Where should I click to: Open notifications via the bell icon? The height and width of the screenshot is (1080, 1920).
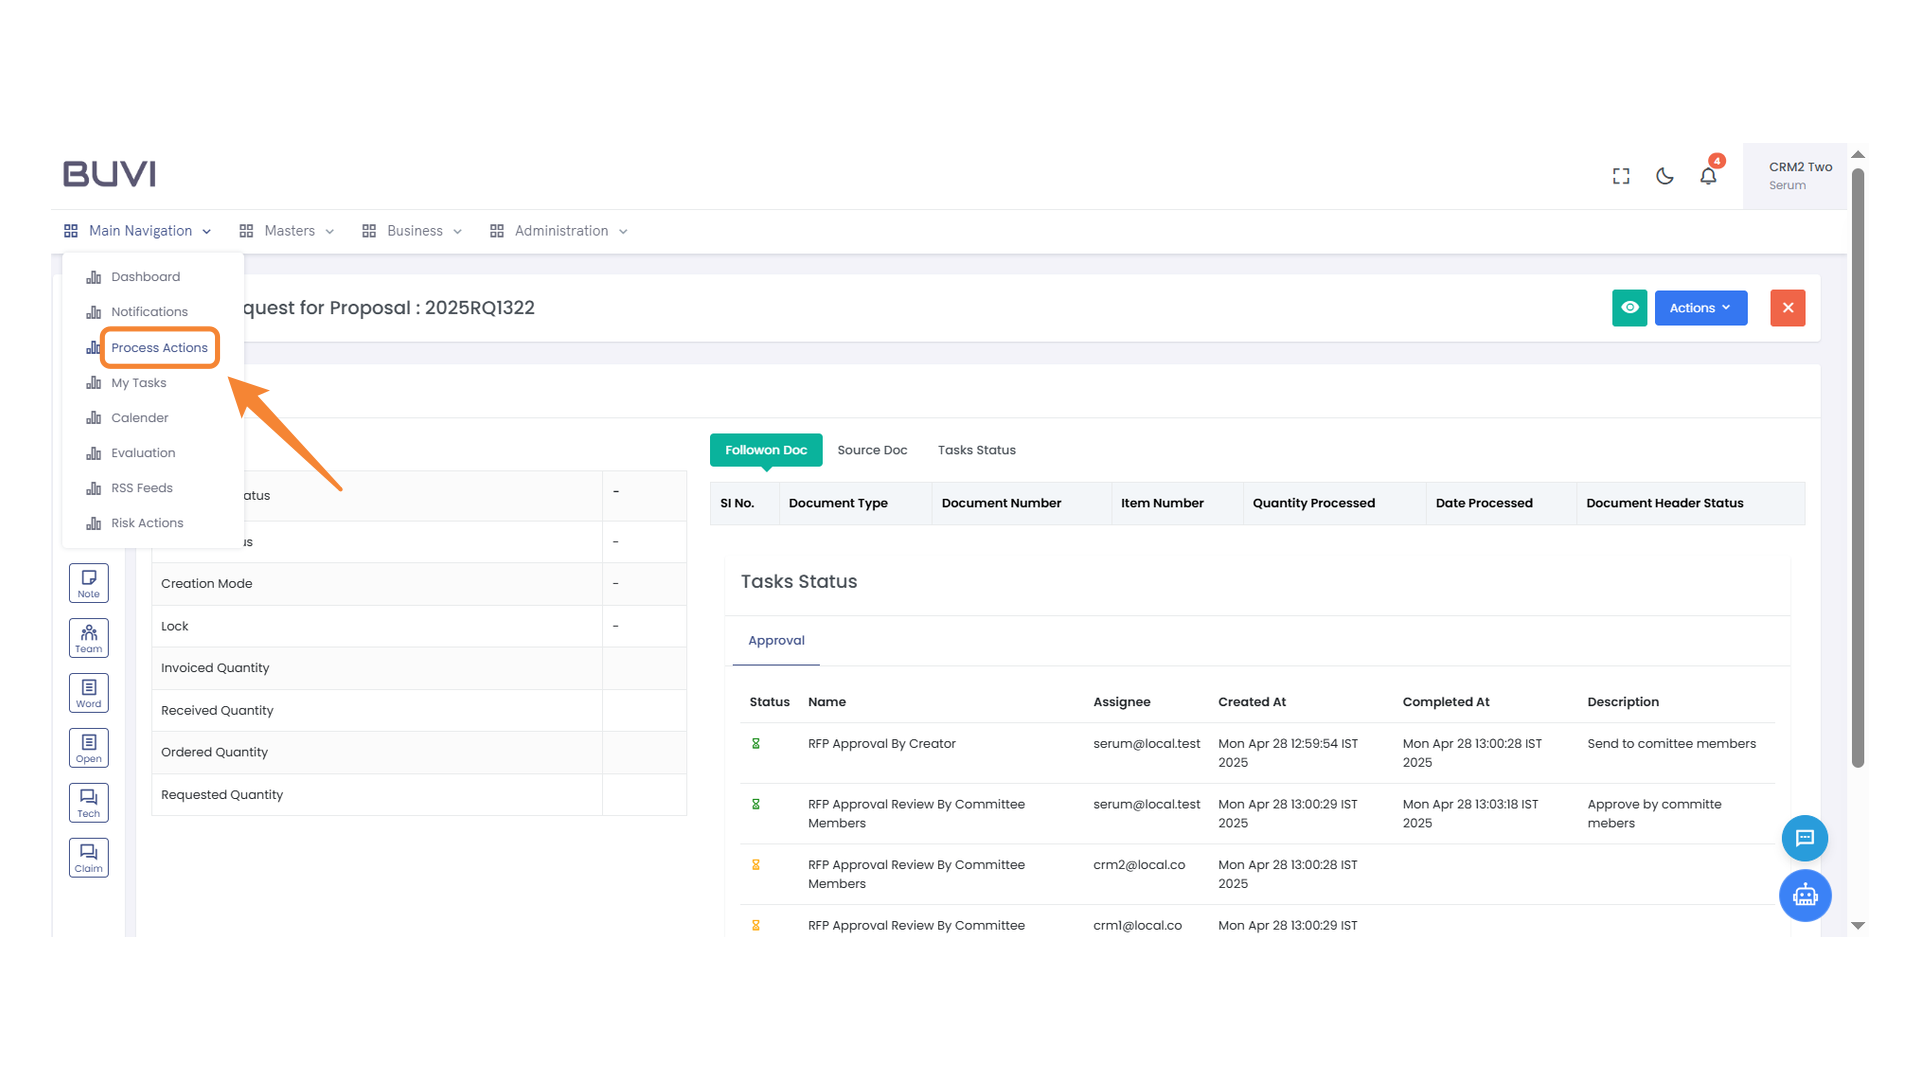click(1708, 175)
